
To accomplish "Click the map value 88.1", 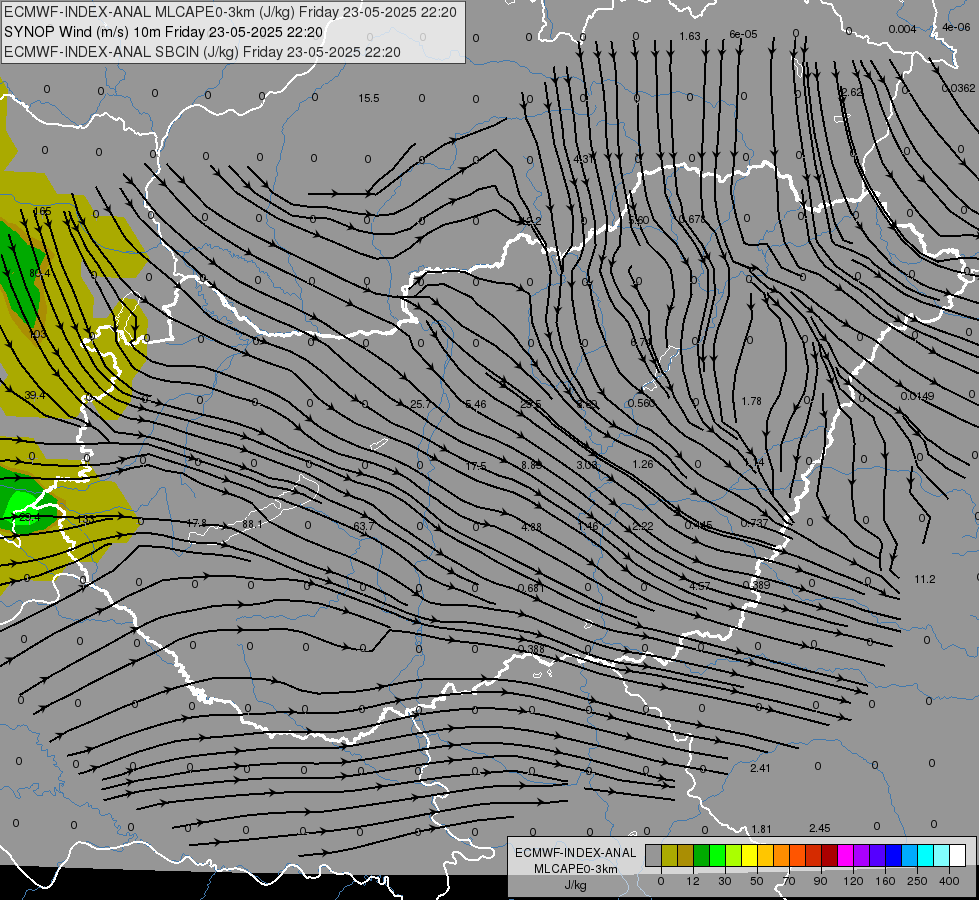I will (252, 525).
